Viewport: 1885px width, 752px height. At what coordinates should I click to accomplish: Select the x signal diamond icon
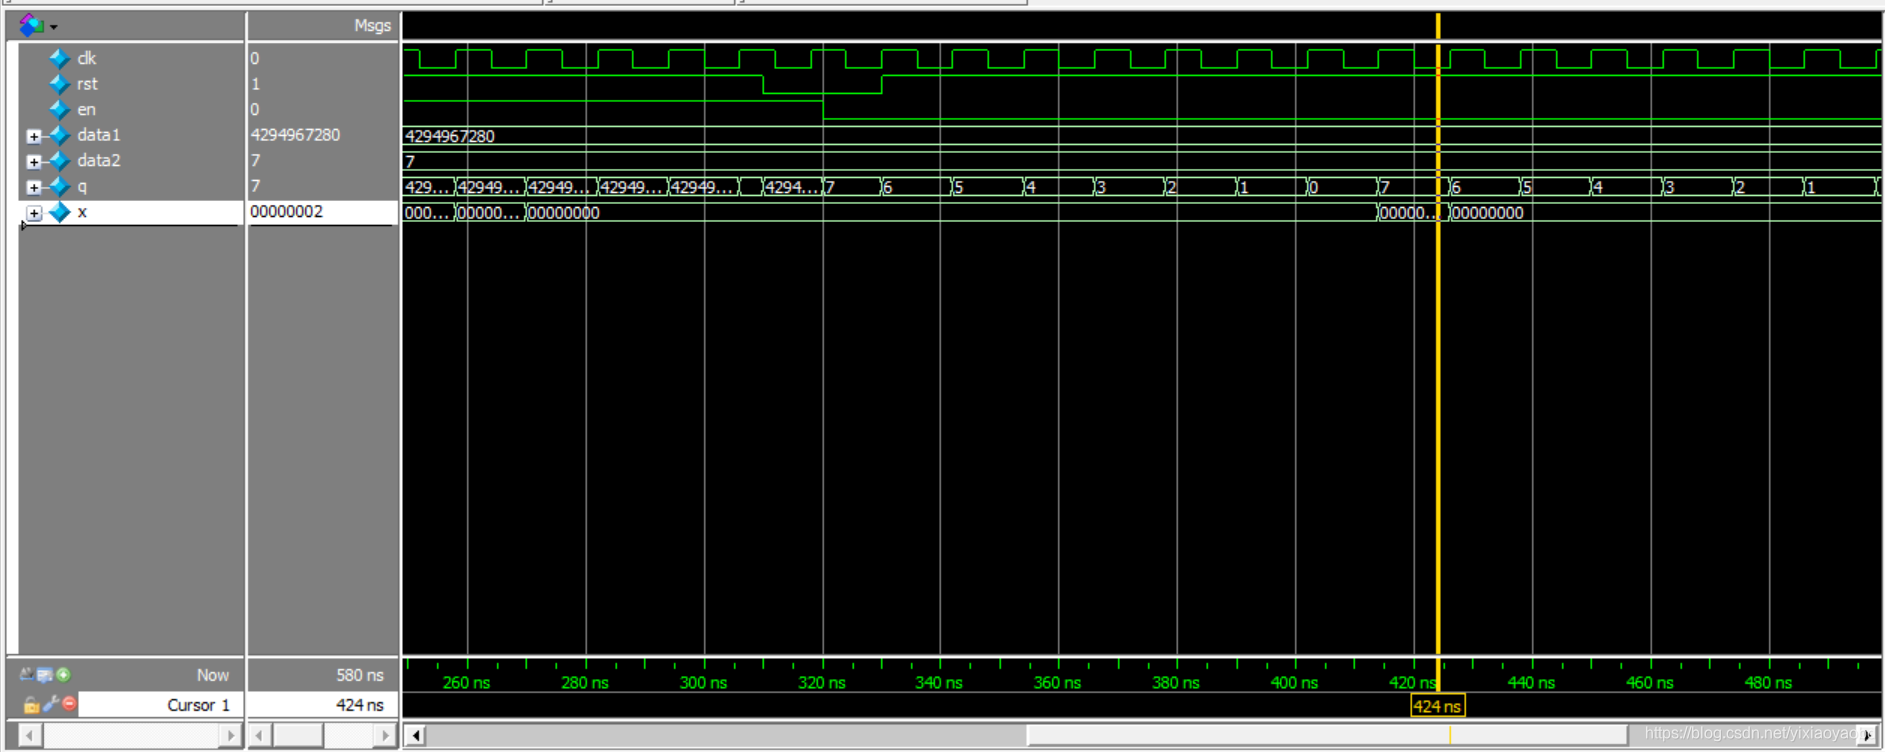click(60, 212)
